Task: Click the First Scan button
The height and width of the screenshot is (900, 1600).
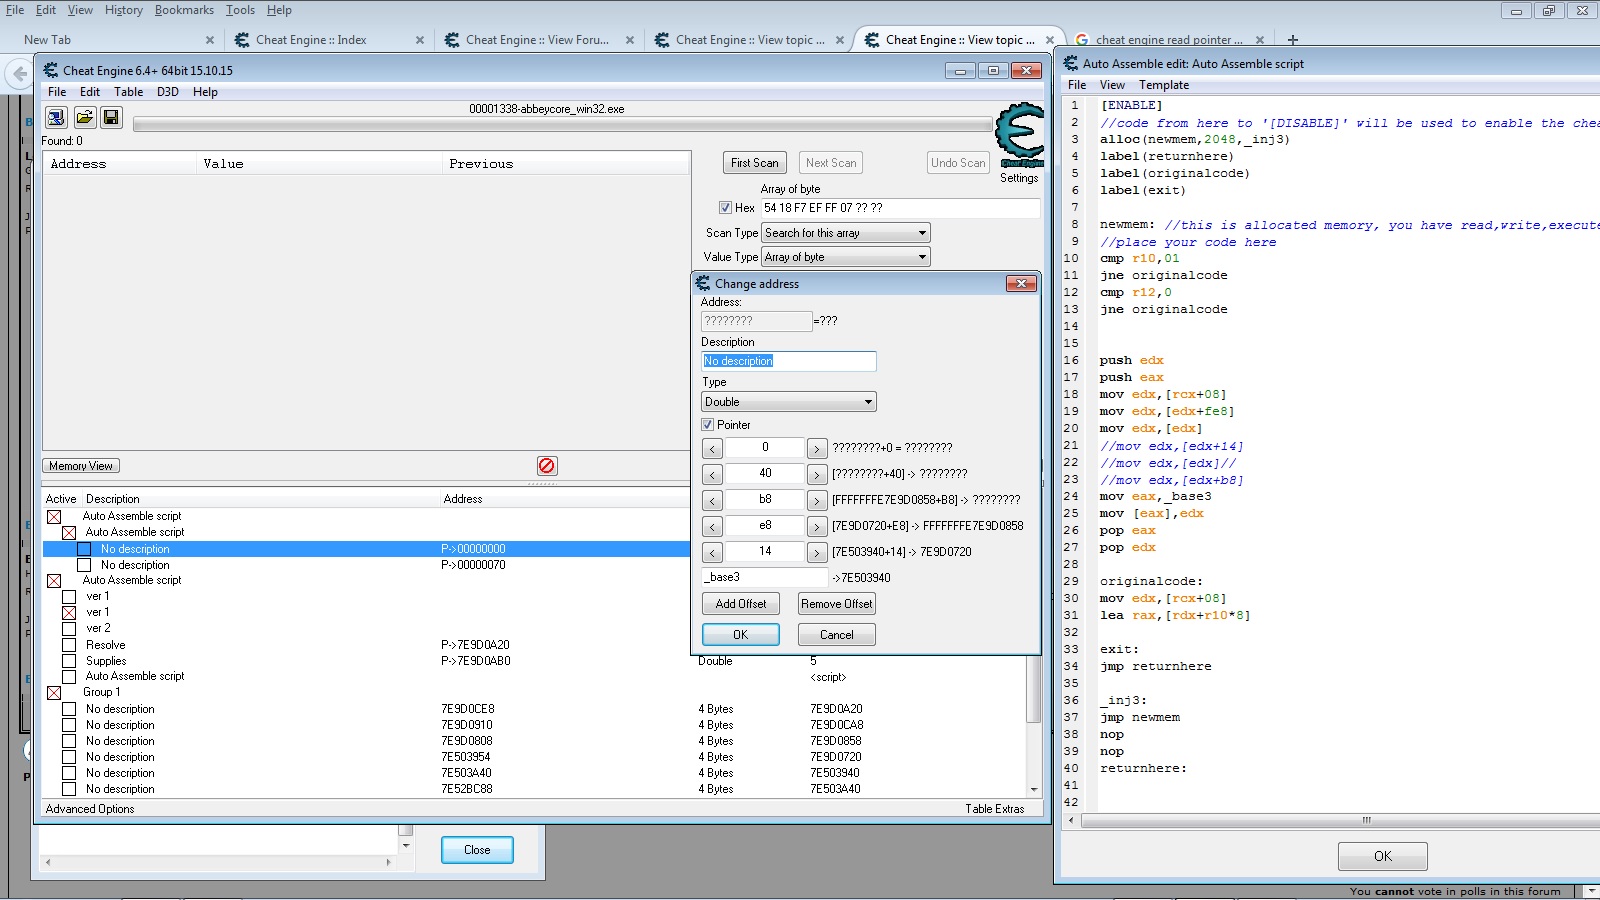Action: (755, 163)
